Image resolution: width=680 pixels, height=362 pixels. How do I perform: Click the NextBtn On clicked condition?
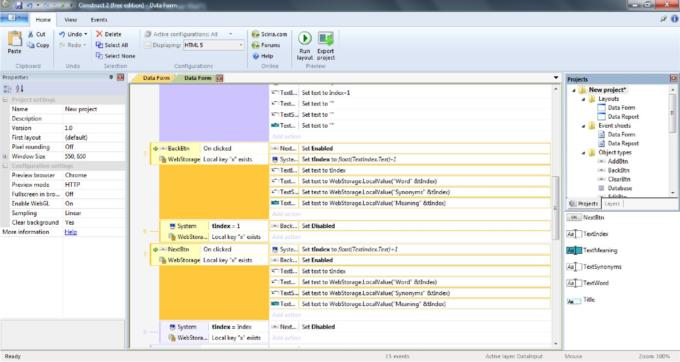[217, 250]
